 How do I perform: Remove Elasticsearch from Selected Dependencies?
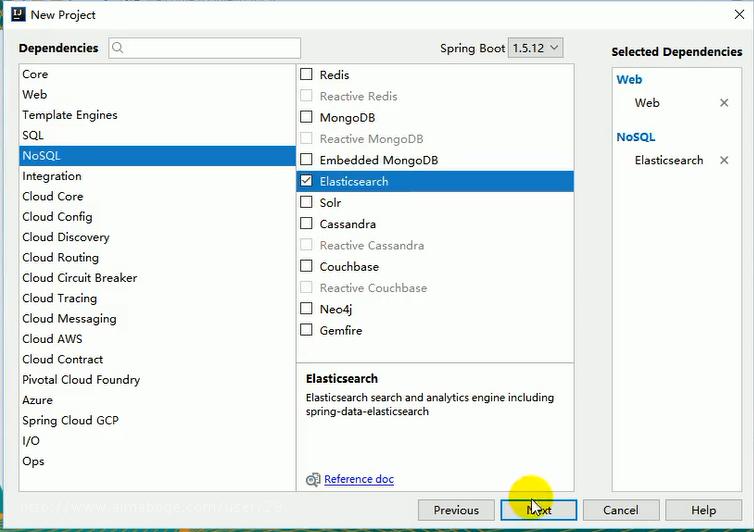tap(724, 160)
